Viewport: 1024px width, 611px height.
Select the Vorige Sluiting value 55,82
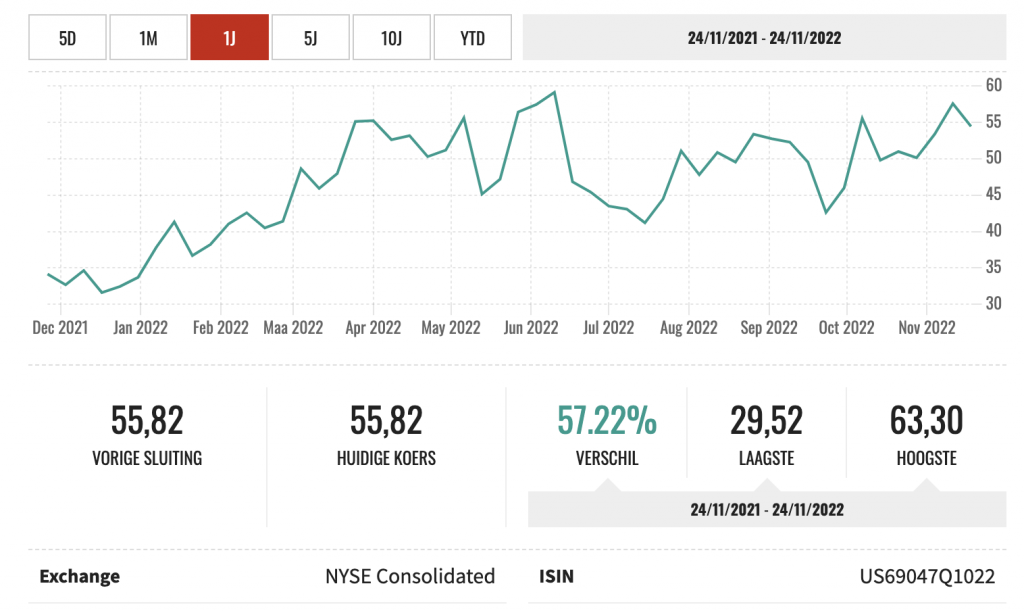pos(147,421)
